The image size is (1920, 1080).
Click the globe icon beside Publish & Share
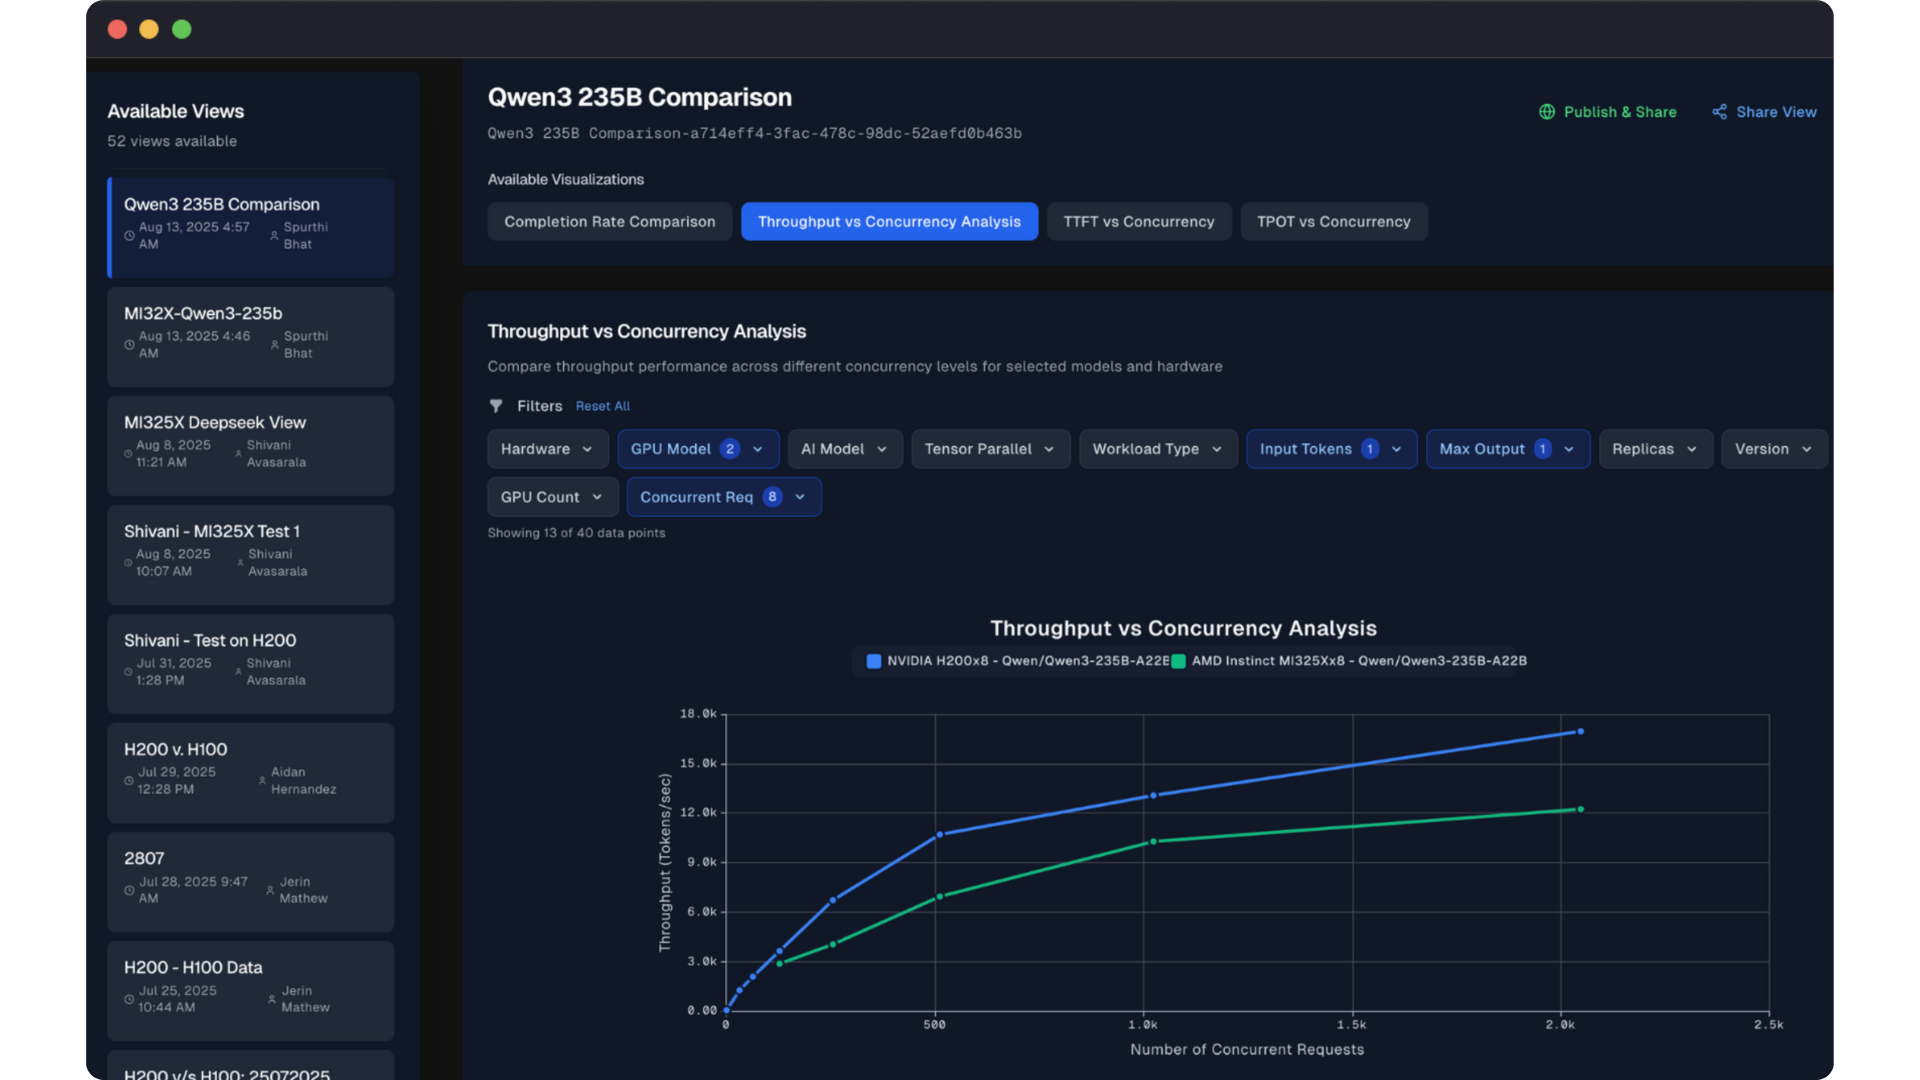point(1546,112)
